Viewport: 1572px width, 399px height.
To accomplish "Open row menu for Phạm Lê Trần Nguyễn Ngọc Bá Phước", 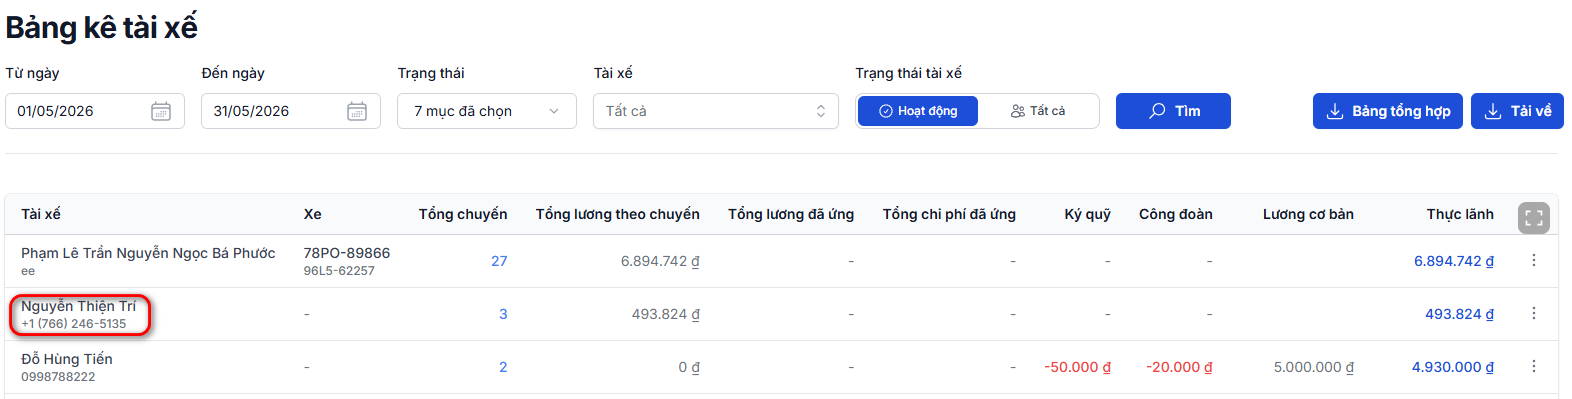I will pos(1534,260).
